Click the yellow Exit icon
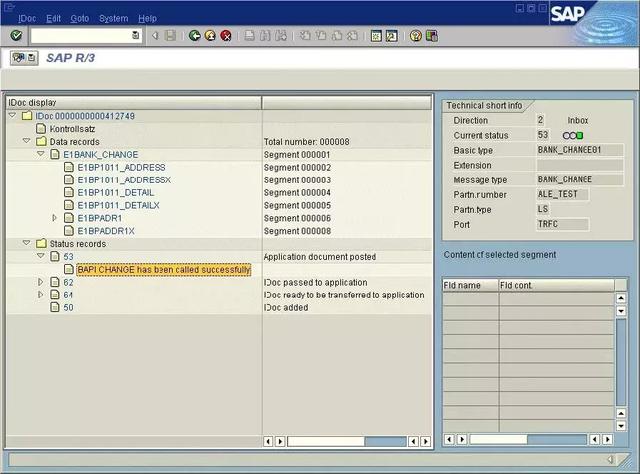 pos(210,36)
